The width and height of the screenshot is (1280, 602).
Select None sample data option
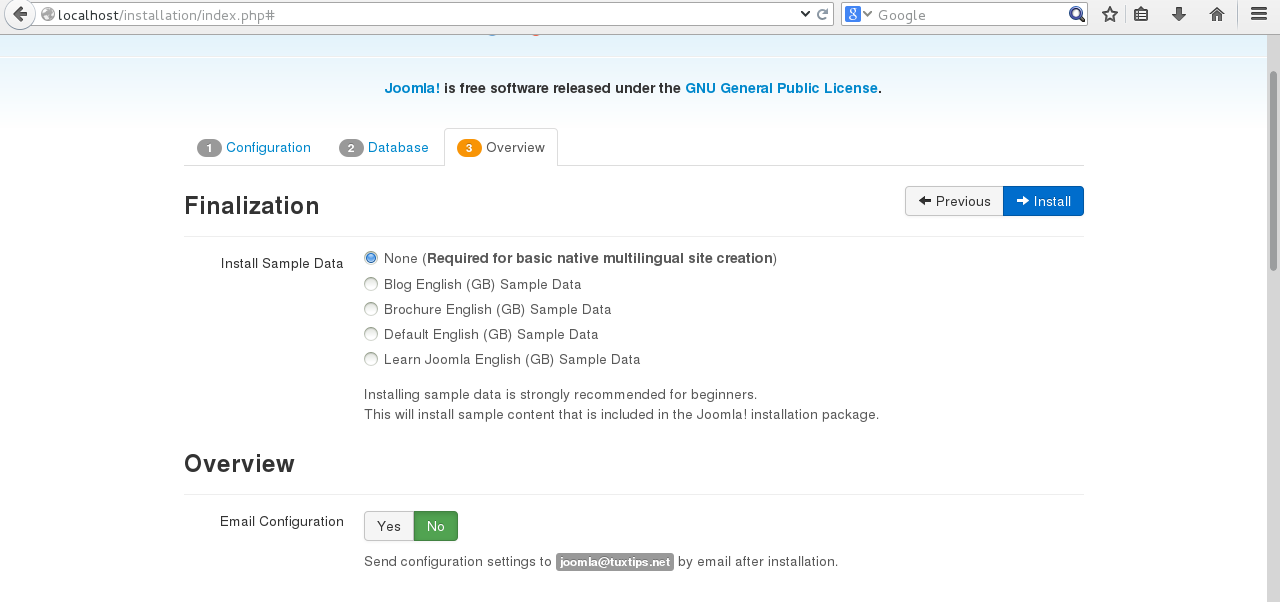[371, 258]
